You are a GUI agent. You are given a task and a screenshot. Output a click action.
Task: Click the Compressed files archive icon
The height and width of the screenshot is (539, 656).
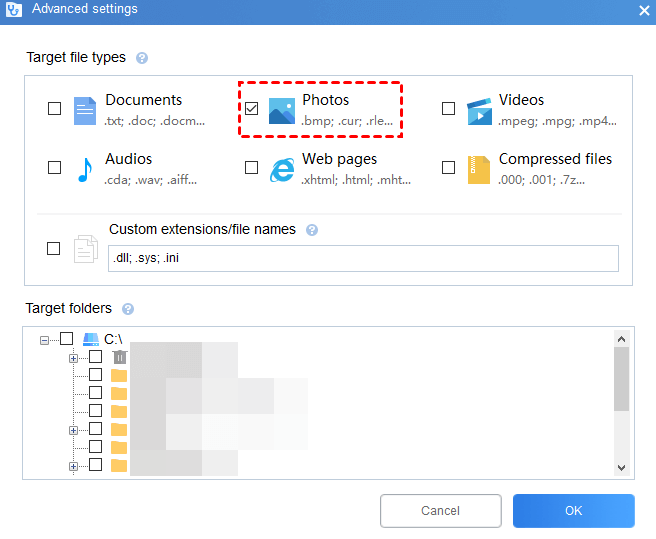click(x=479, y=168)
